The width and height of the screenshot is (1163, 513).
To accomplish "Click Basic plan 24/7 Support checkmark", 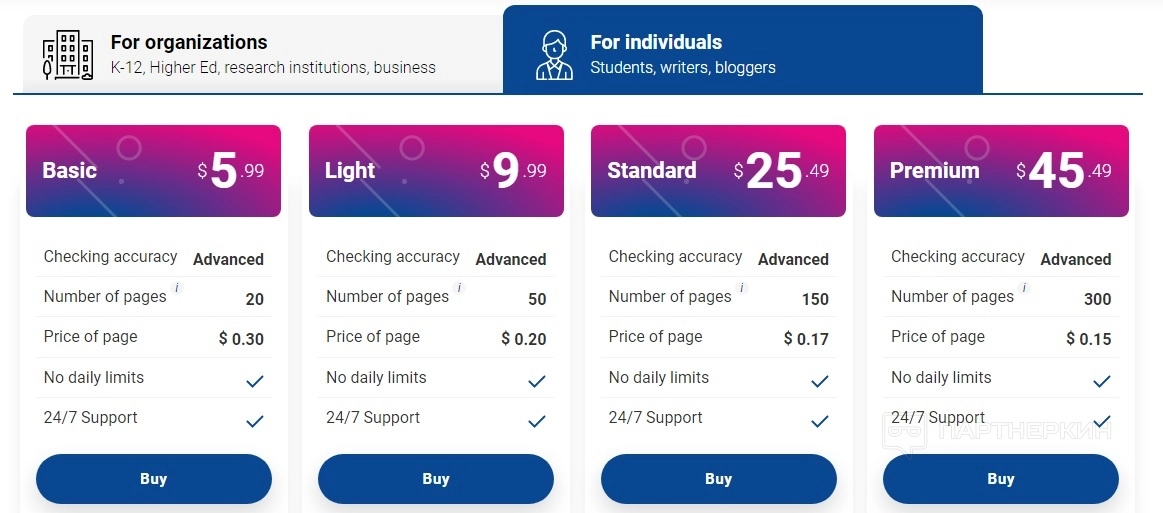I will click(x=255, y=421).
